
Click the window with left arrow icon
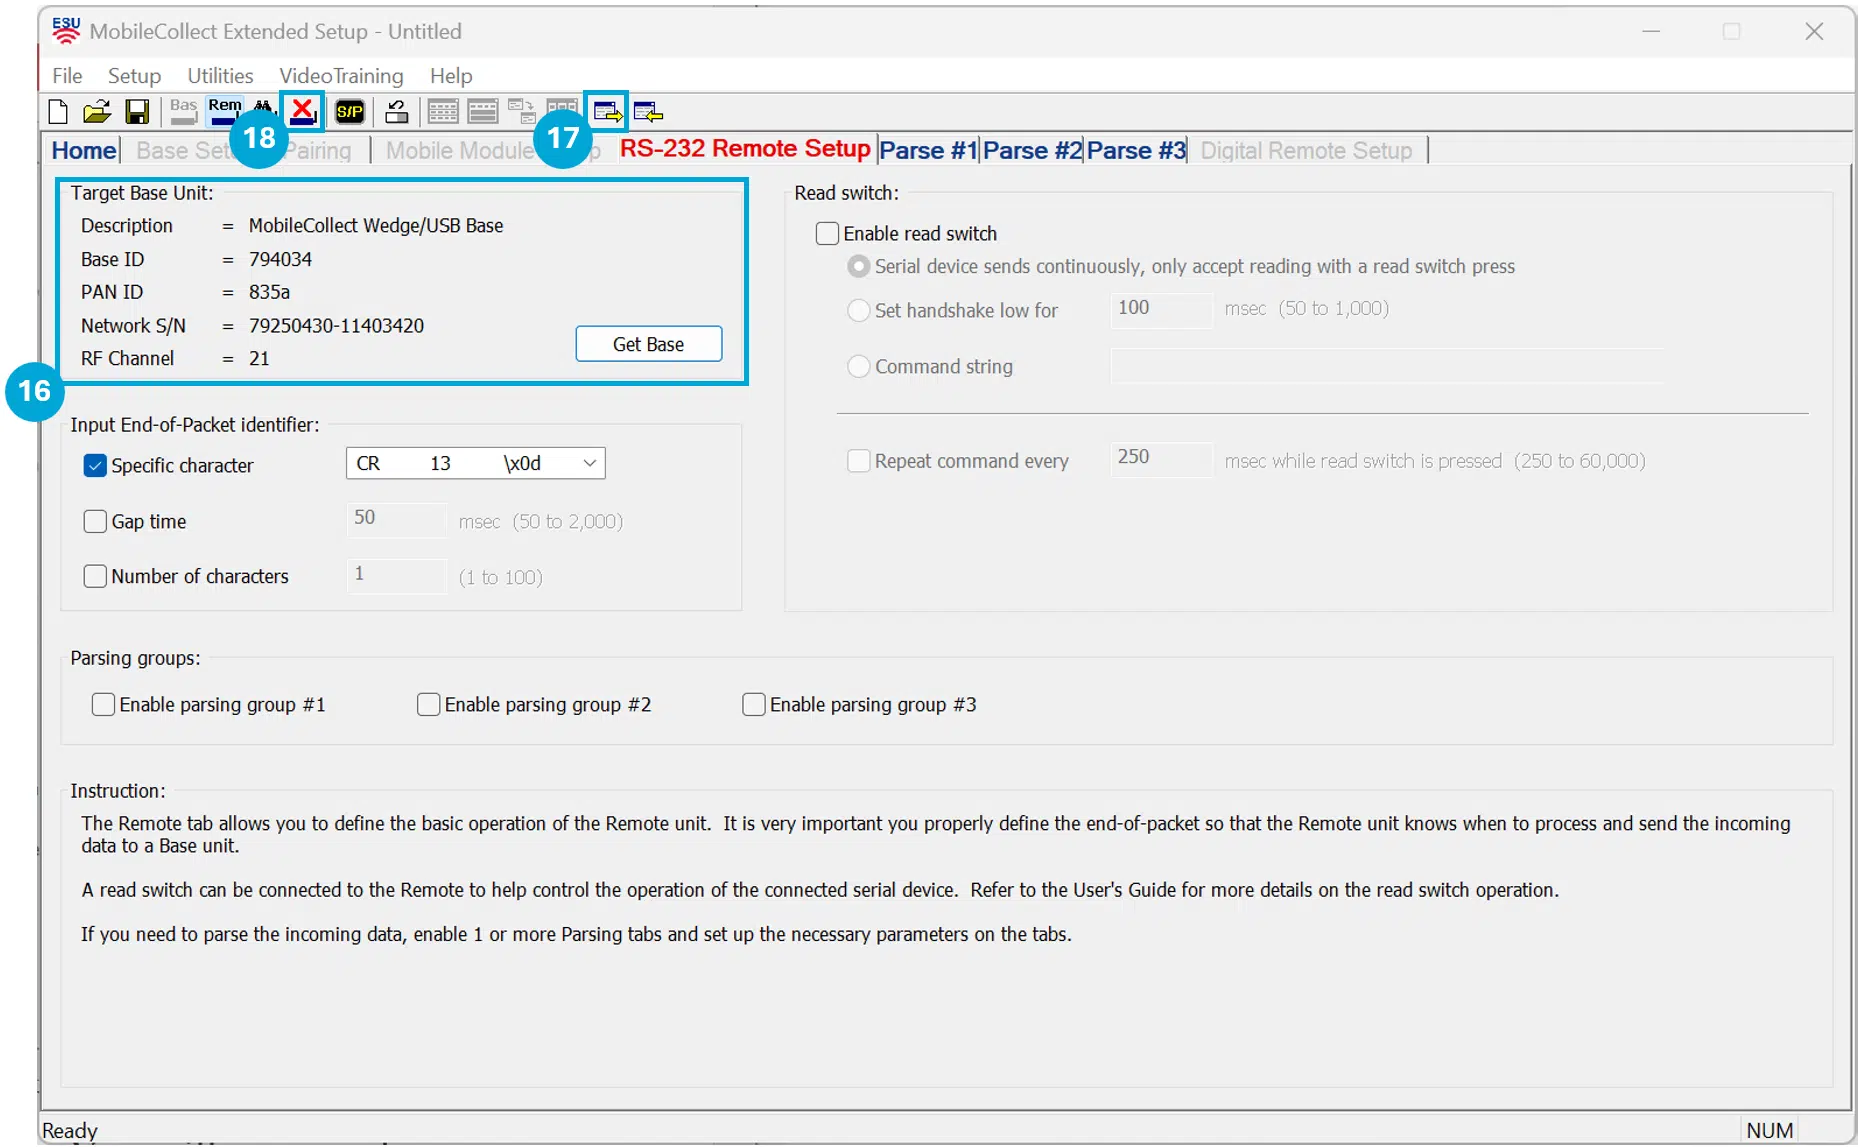tap(648, 112)
